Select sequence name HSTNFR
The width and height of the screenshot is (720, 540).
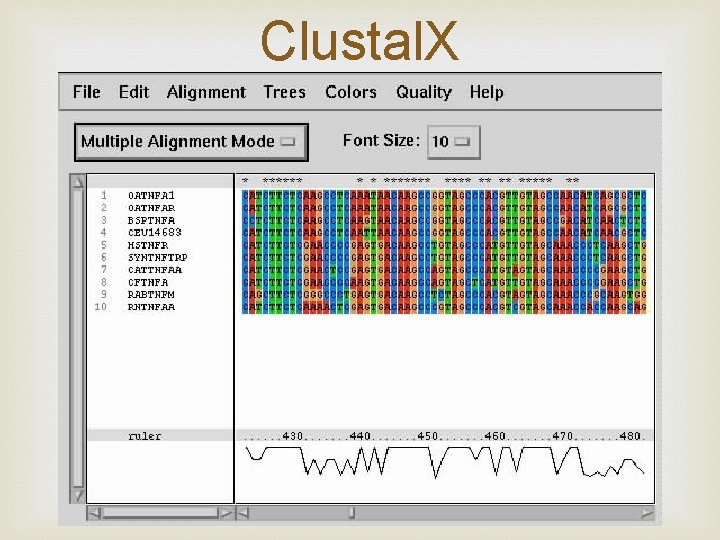pos(148,245)
